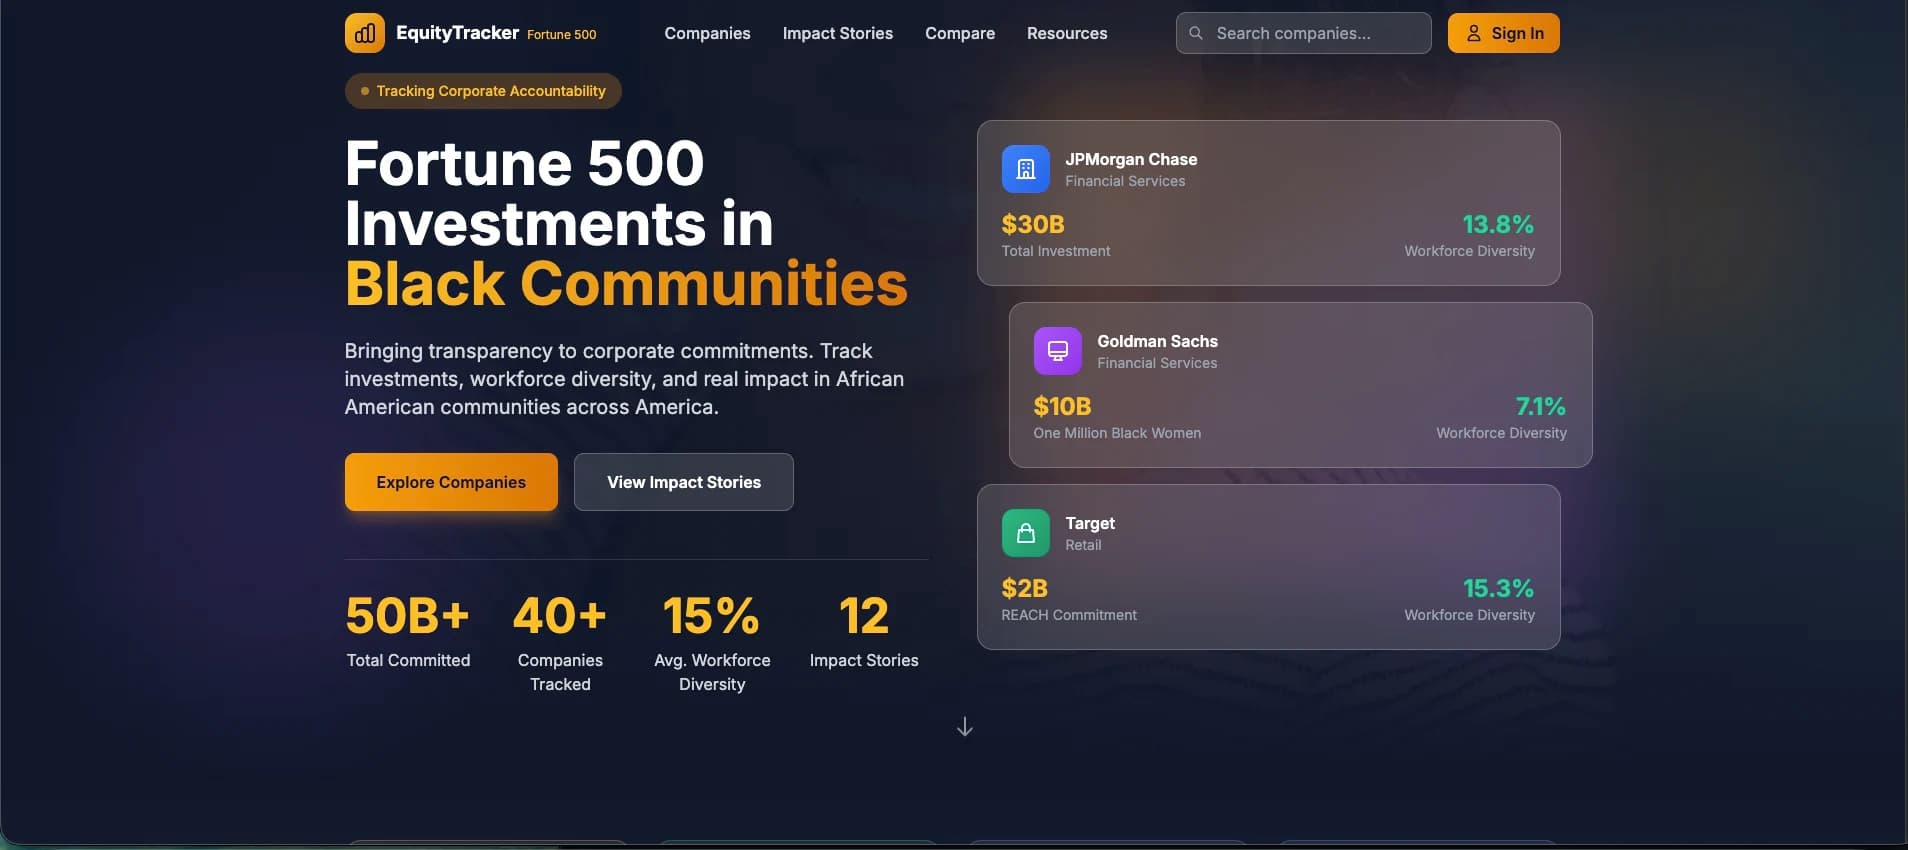This screenshot has height=850, width=1908.
Task: Click the Target shopping bag icon
Action: point(1025,533)
